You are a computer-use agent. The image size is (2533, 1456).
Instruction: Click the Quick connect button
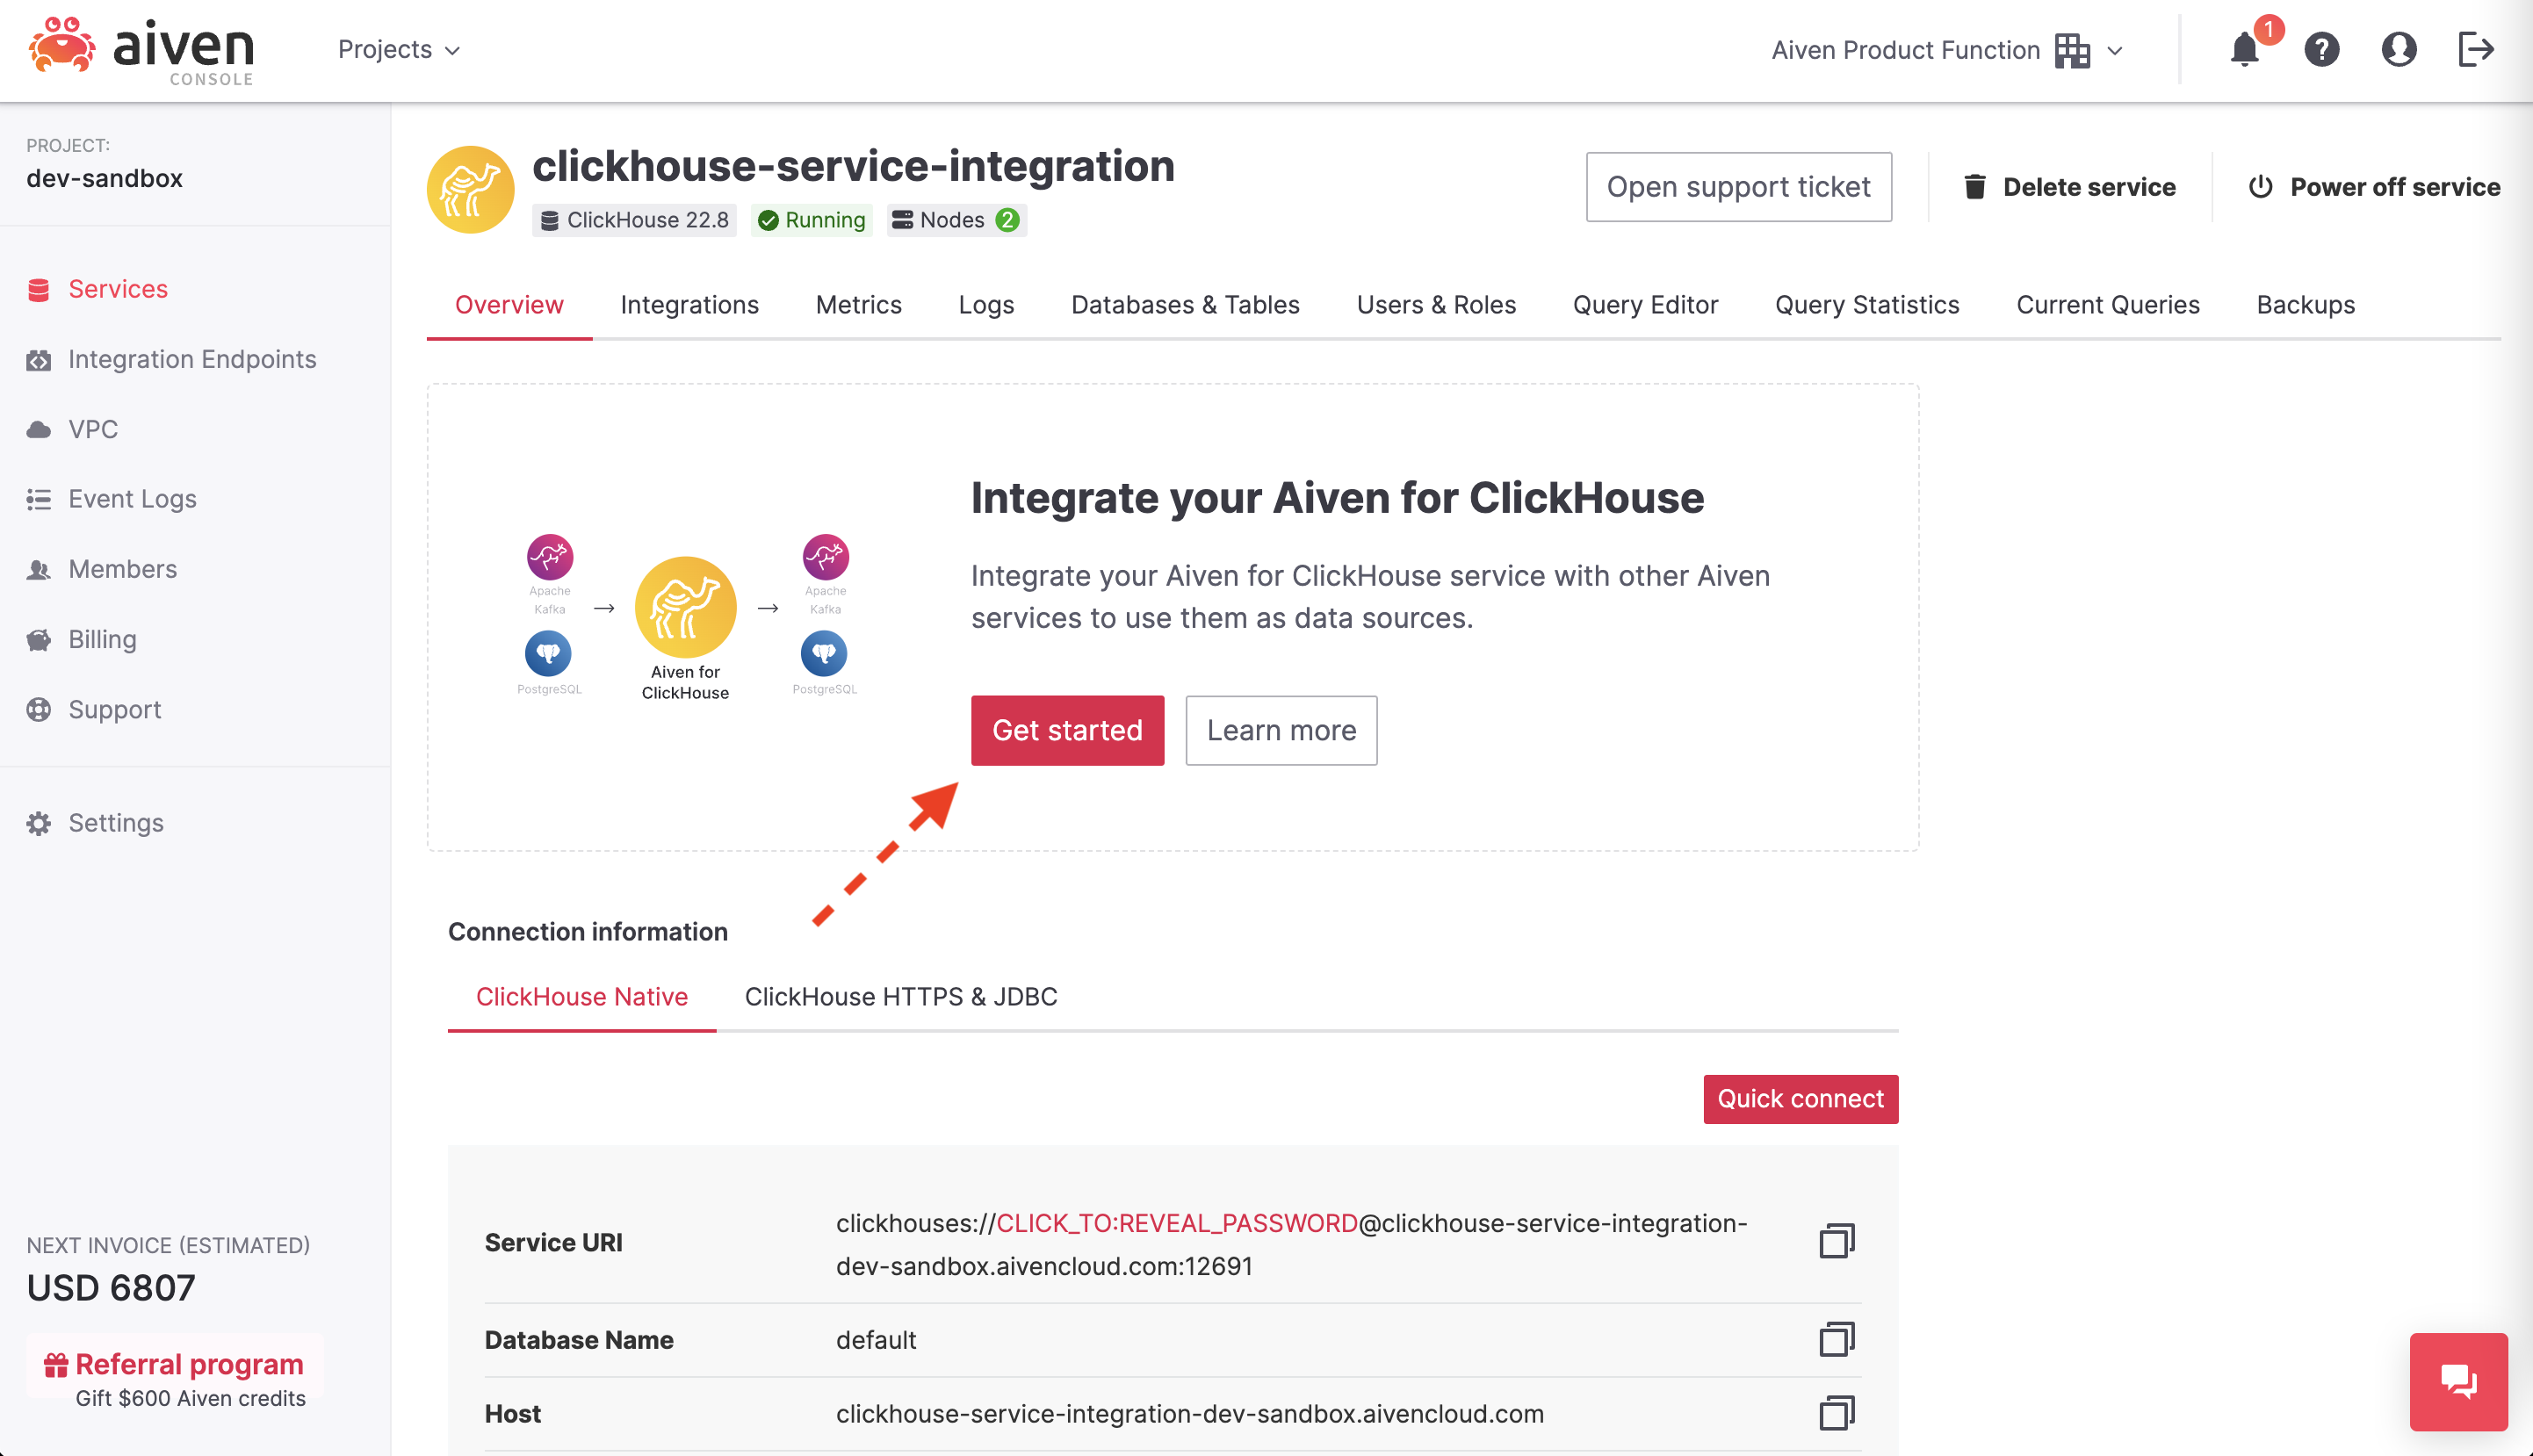pyautogui.click(x=1800, y=1098)
